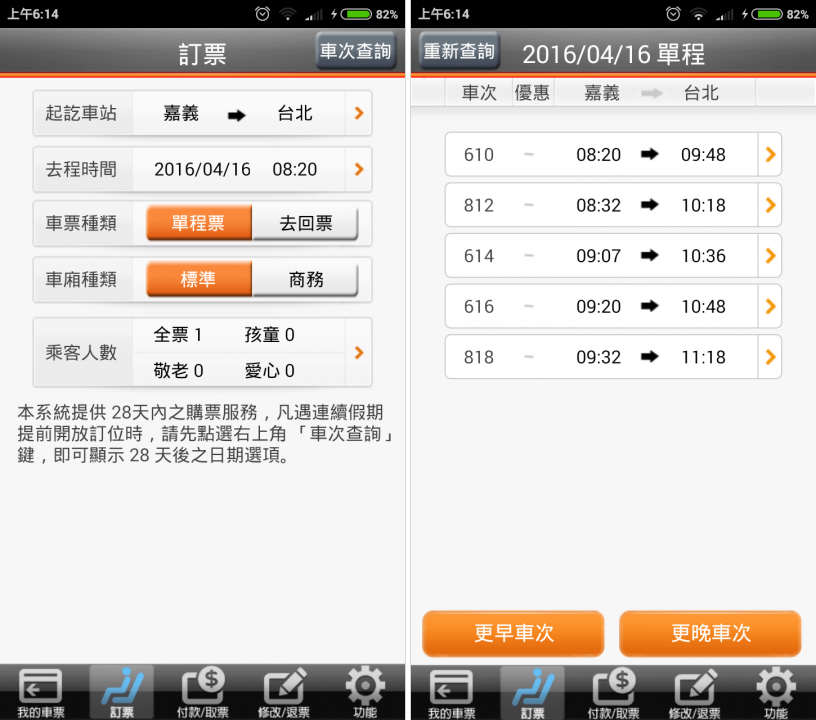
Task: Expand details for train 610
Action: click(612, 155)
